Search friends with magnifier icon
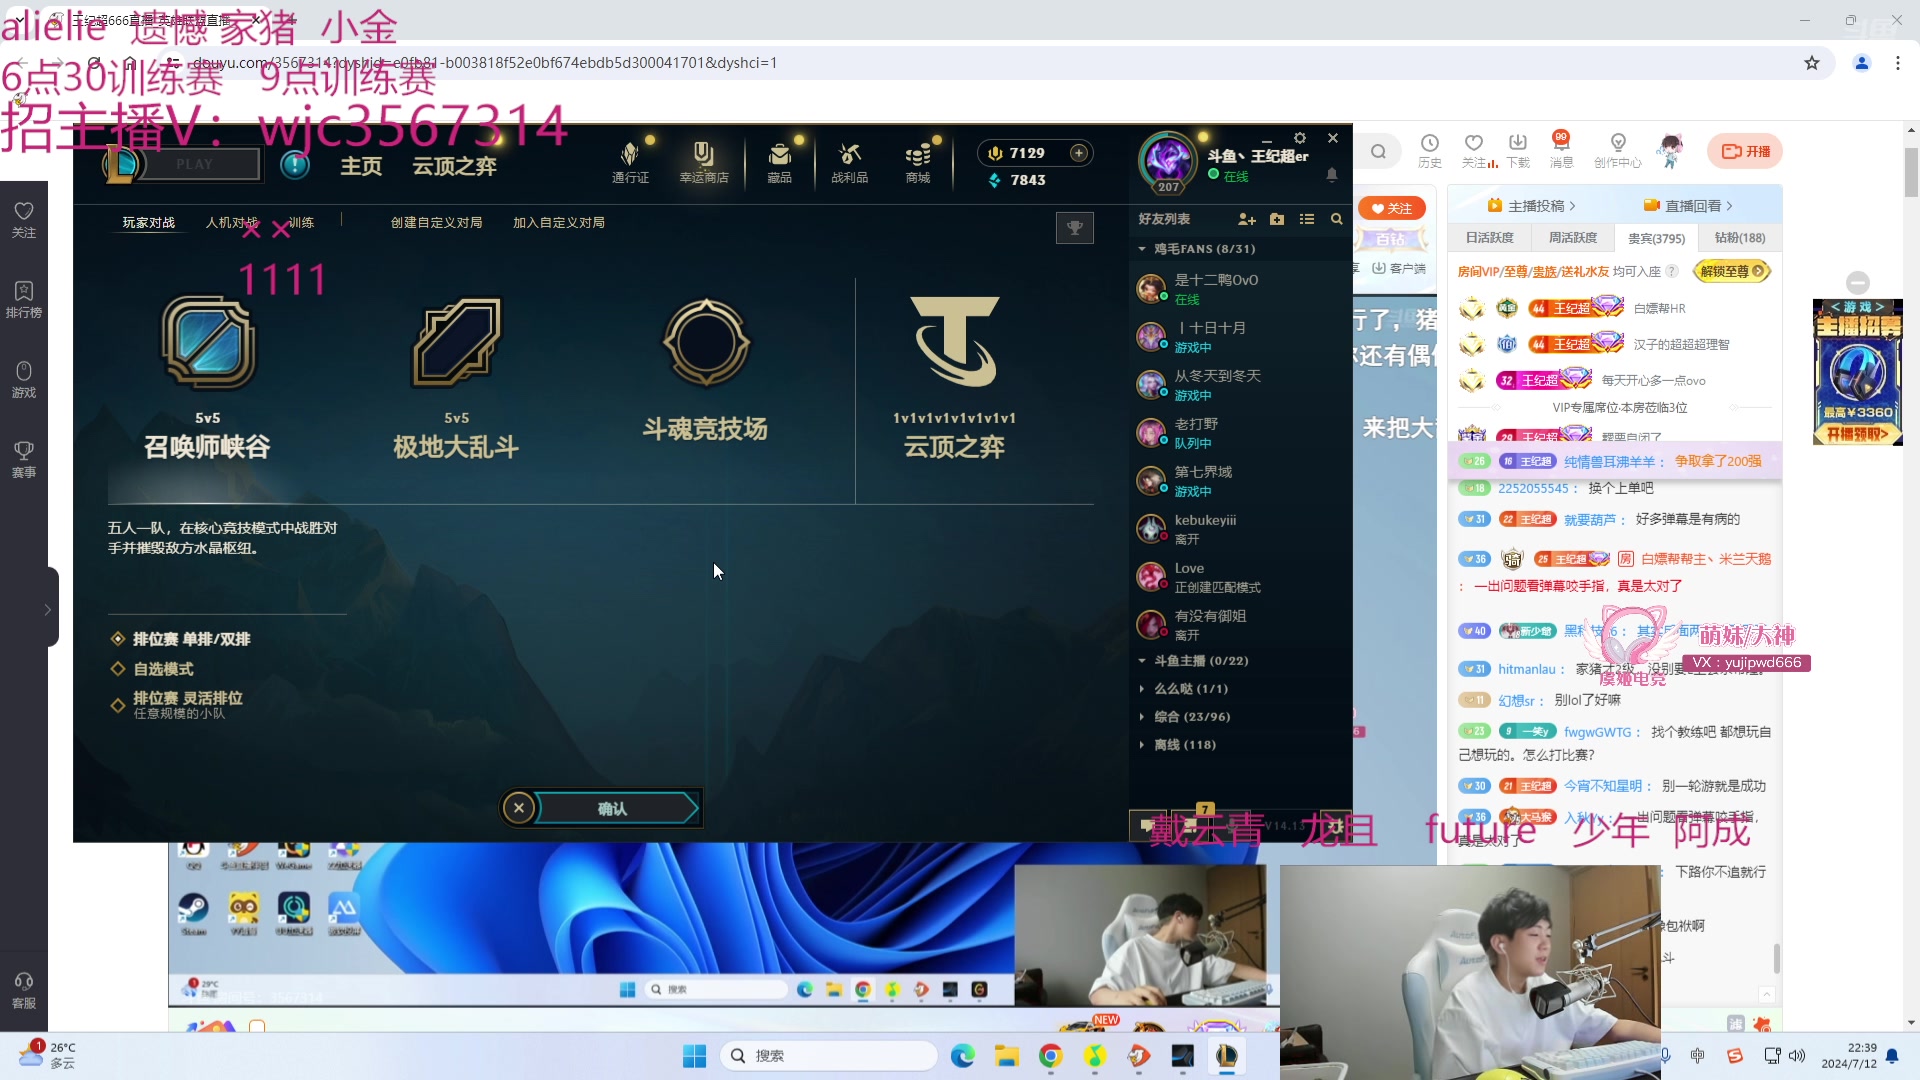This screenshot has width=1920, height=1080. pyautogui.click(x=1337, y=219)
